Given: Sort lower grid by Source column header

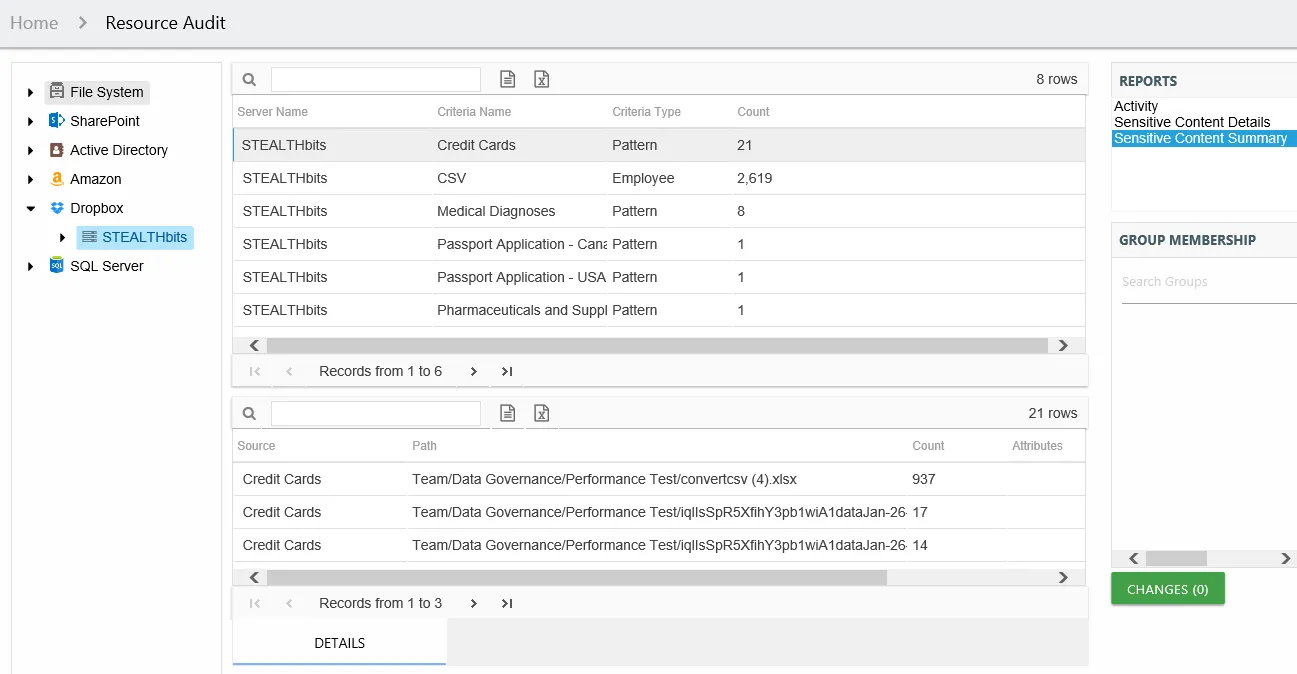Looking at the screenshot, I should [256, 446].
